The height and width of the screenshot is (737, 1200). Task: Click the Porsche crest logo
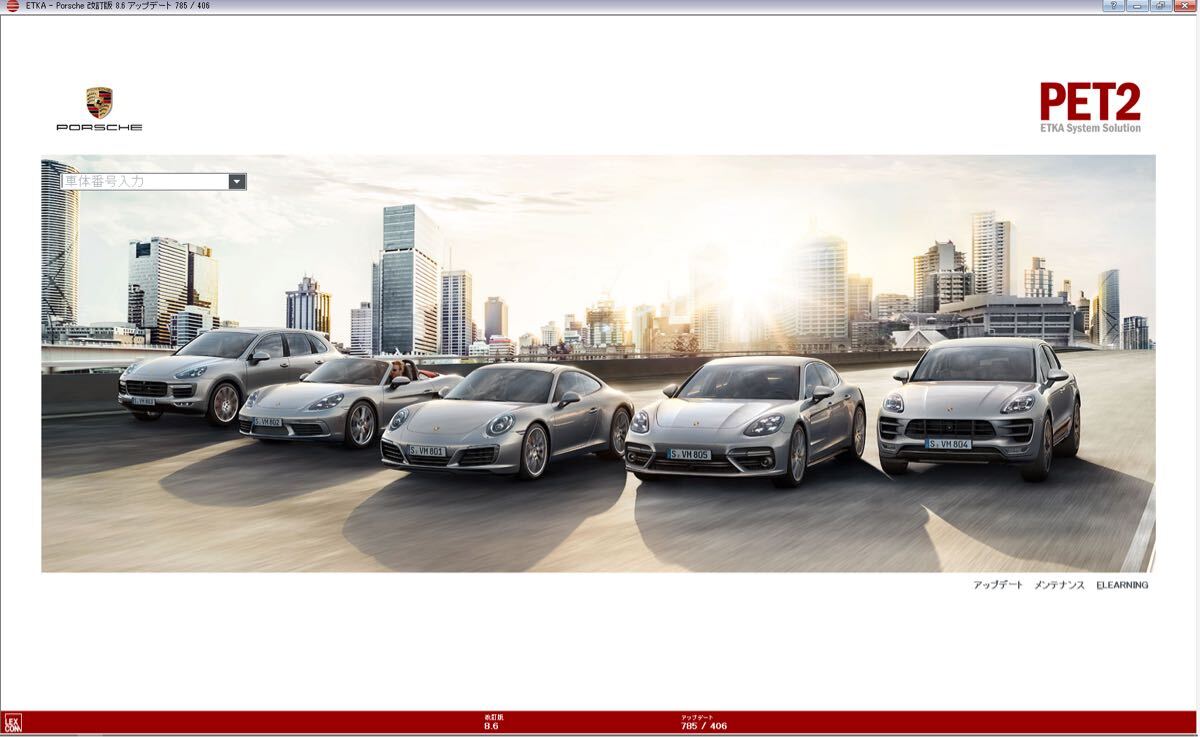[99, 103]
